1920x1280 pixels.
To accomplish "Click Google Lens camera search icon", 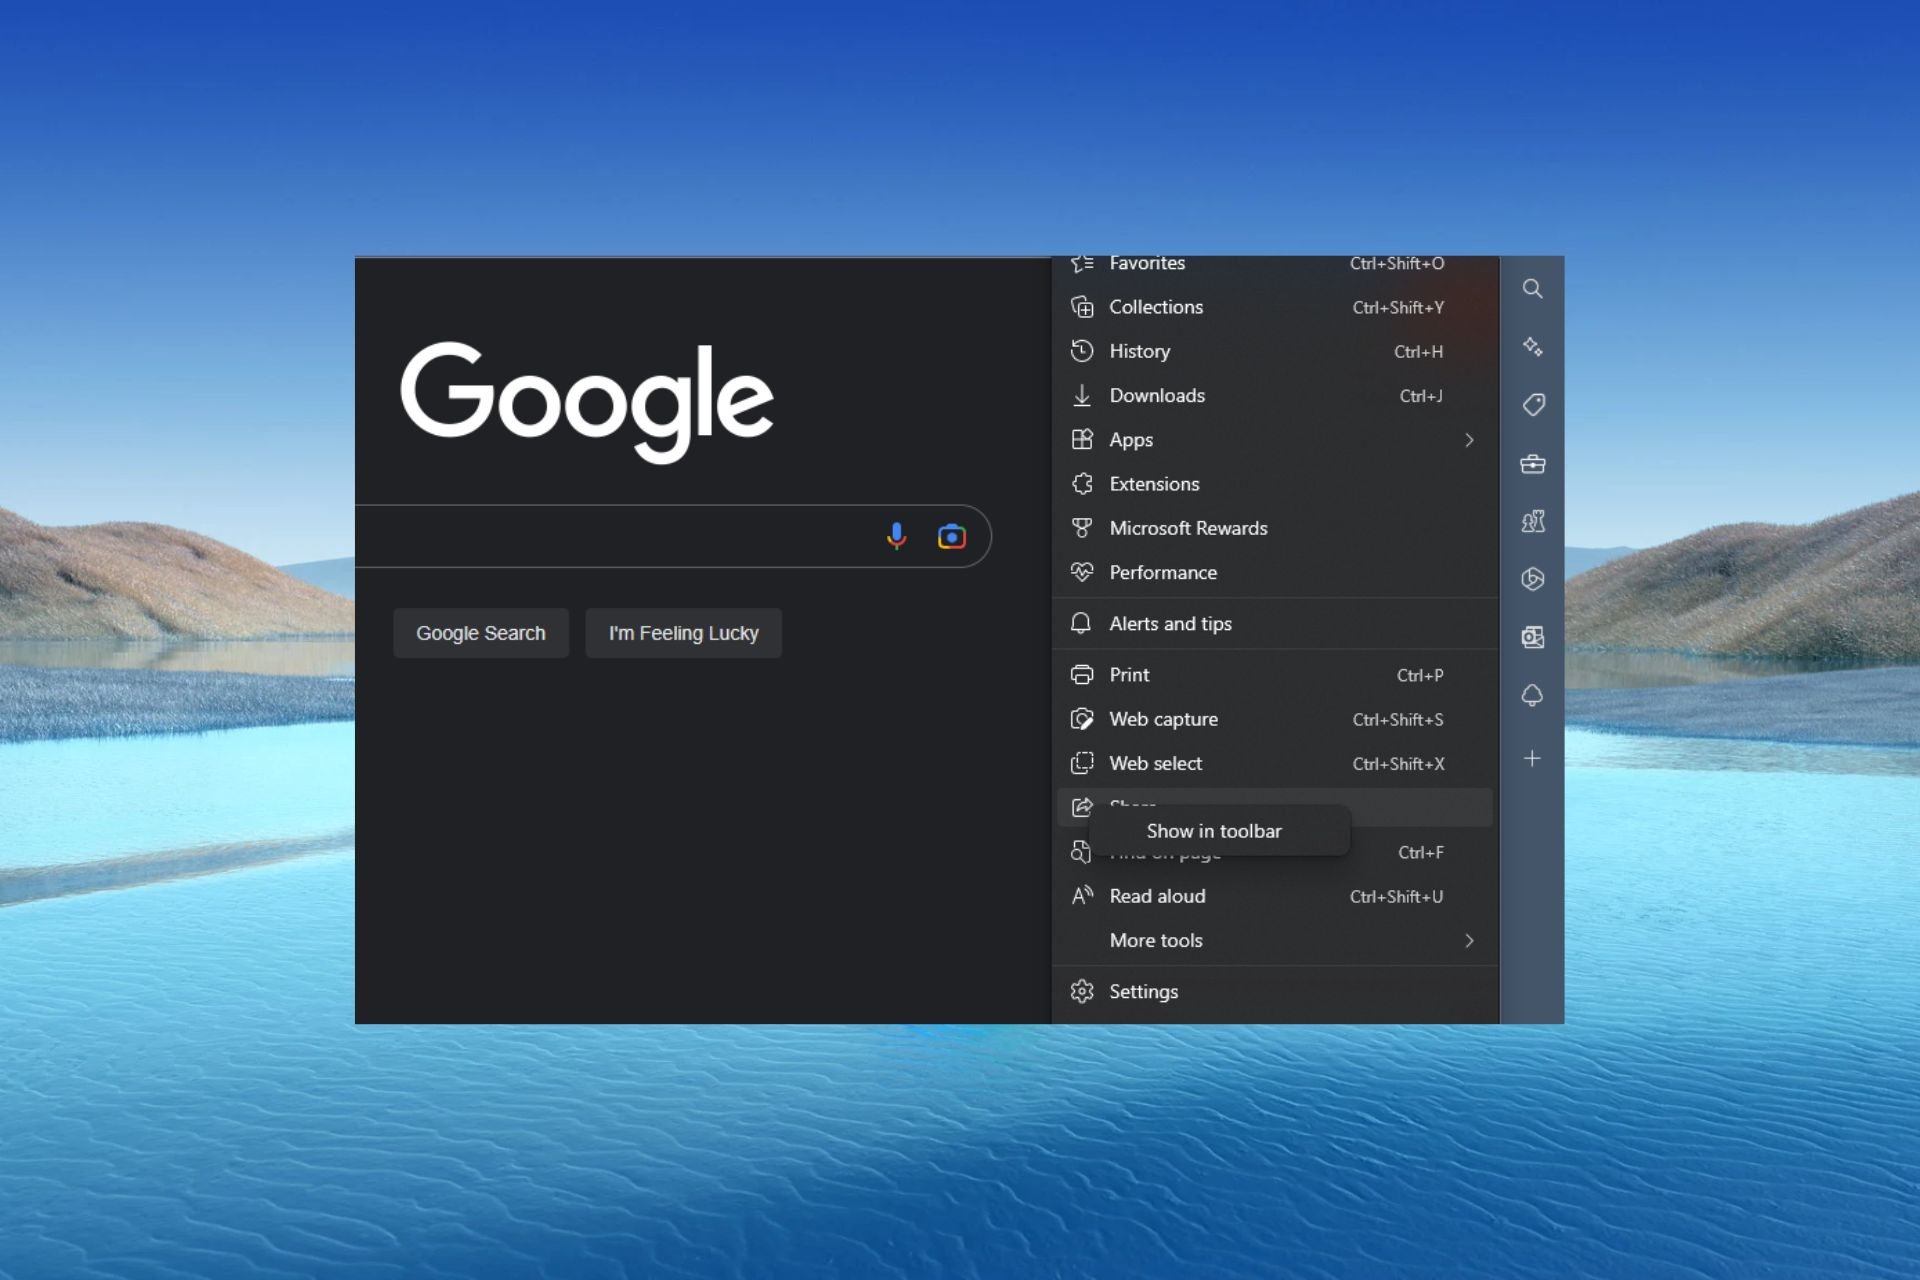I will (951, 537).
